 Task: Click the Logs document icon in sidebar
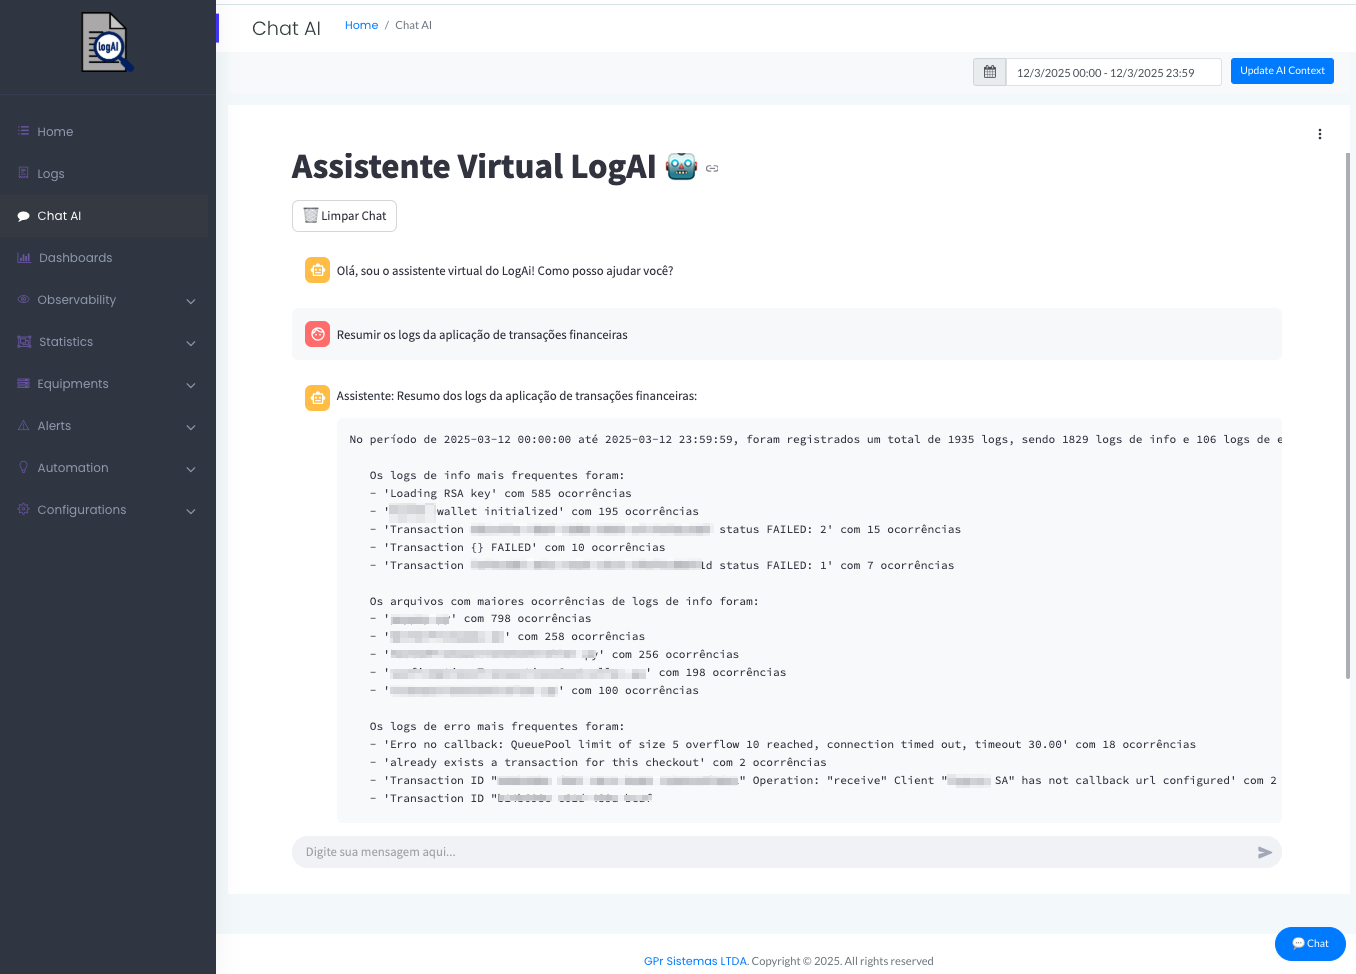coord(24,173)
